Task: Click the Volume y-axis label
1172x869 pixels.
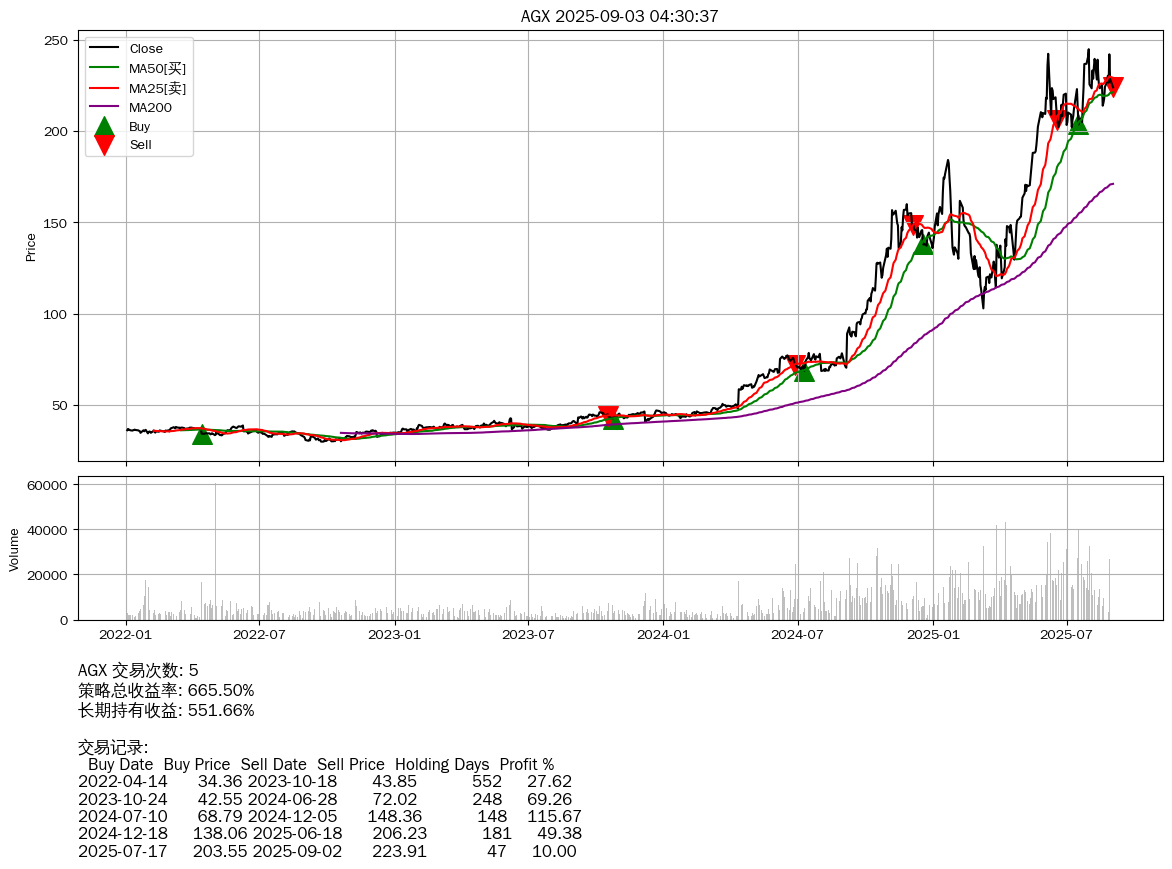Action: (14, 550)
